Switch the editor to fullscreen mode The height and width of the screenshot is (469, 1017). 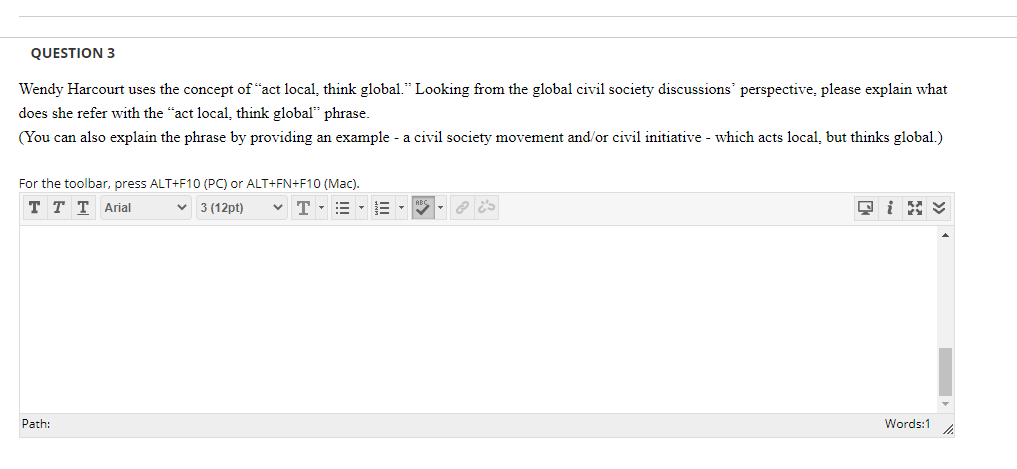[x=915, y=208]
